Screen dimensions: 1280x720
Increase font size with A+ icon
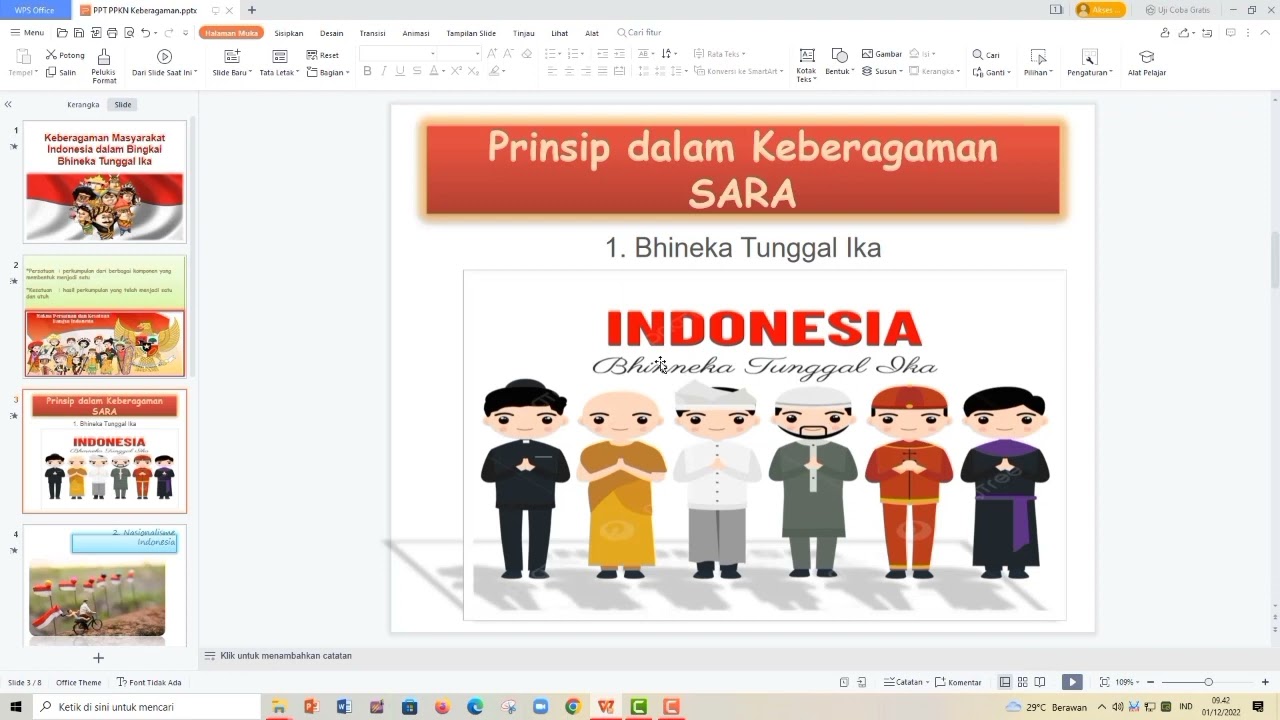492,54
